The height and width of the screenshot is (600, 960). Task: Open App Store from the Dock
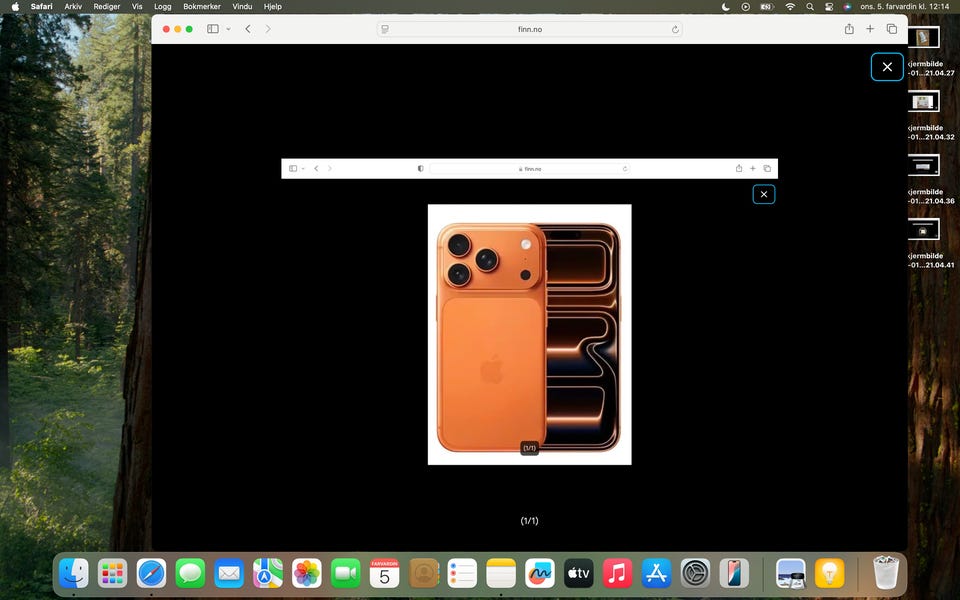click(656, 574)
